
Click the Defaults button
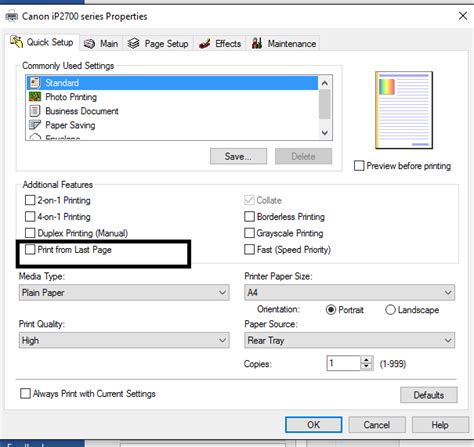pos(429,395)
